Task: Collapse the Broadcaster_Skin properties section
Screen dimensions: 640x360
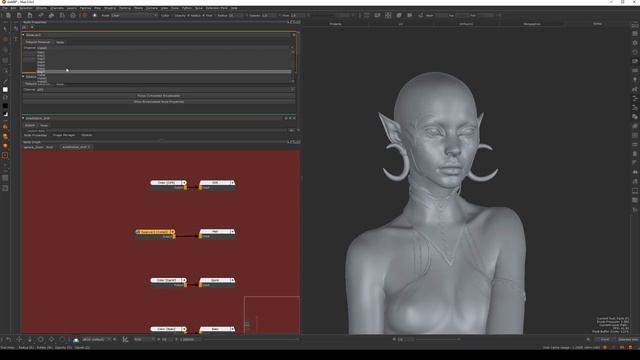Action: pos(23,118)
